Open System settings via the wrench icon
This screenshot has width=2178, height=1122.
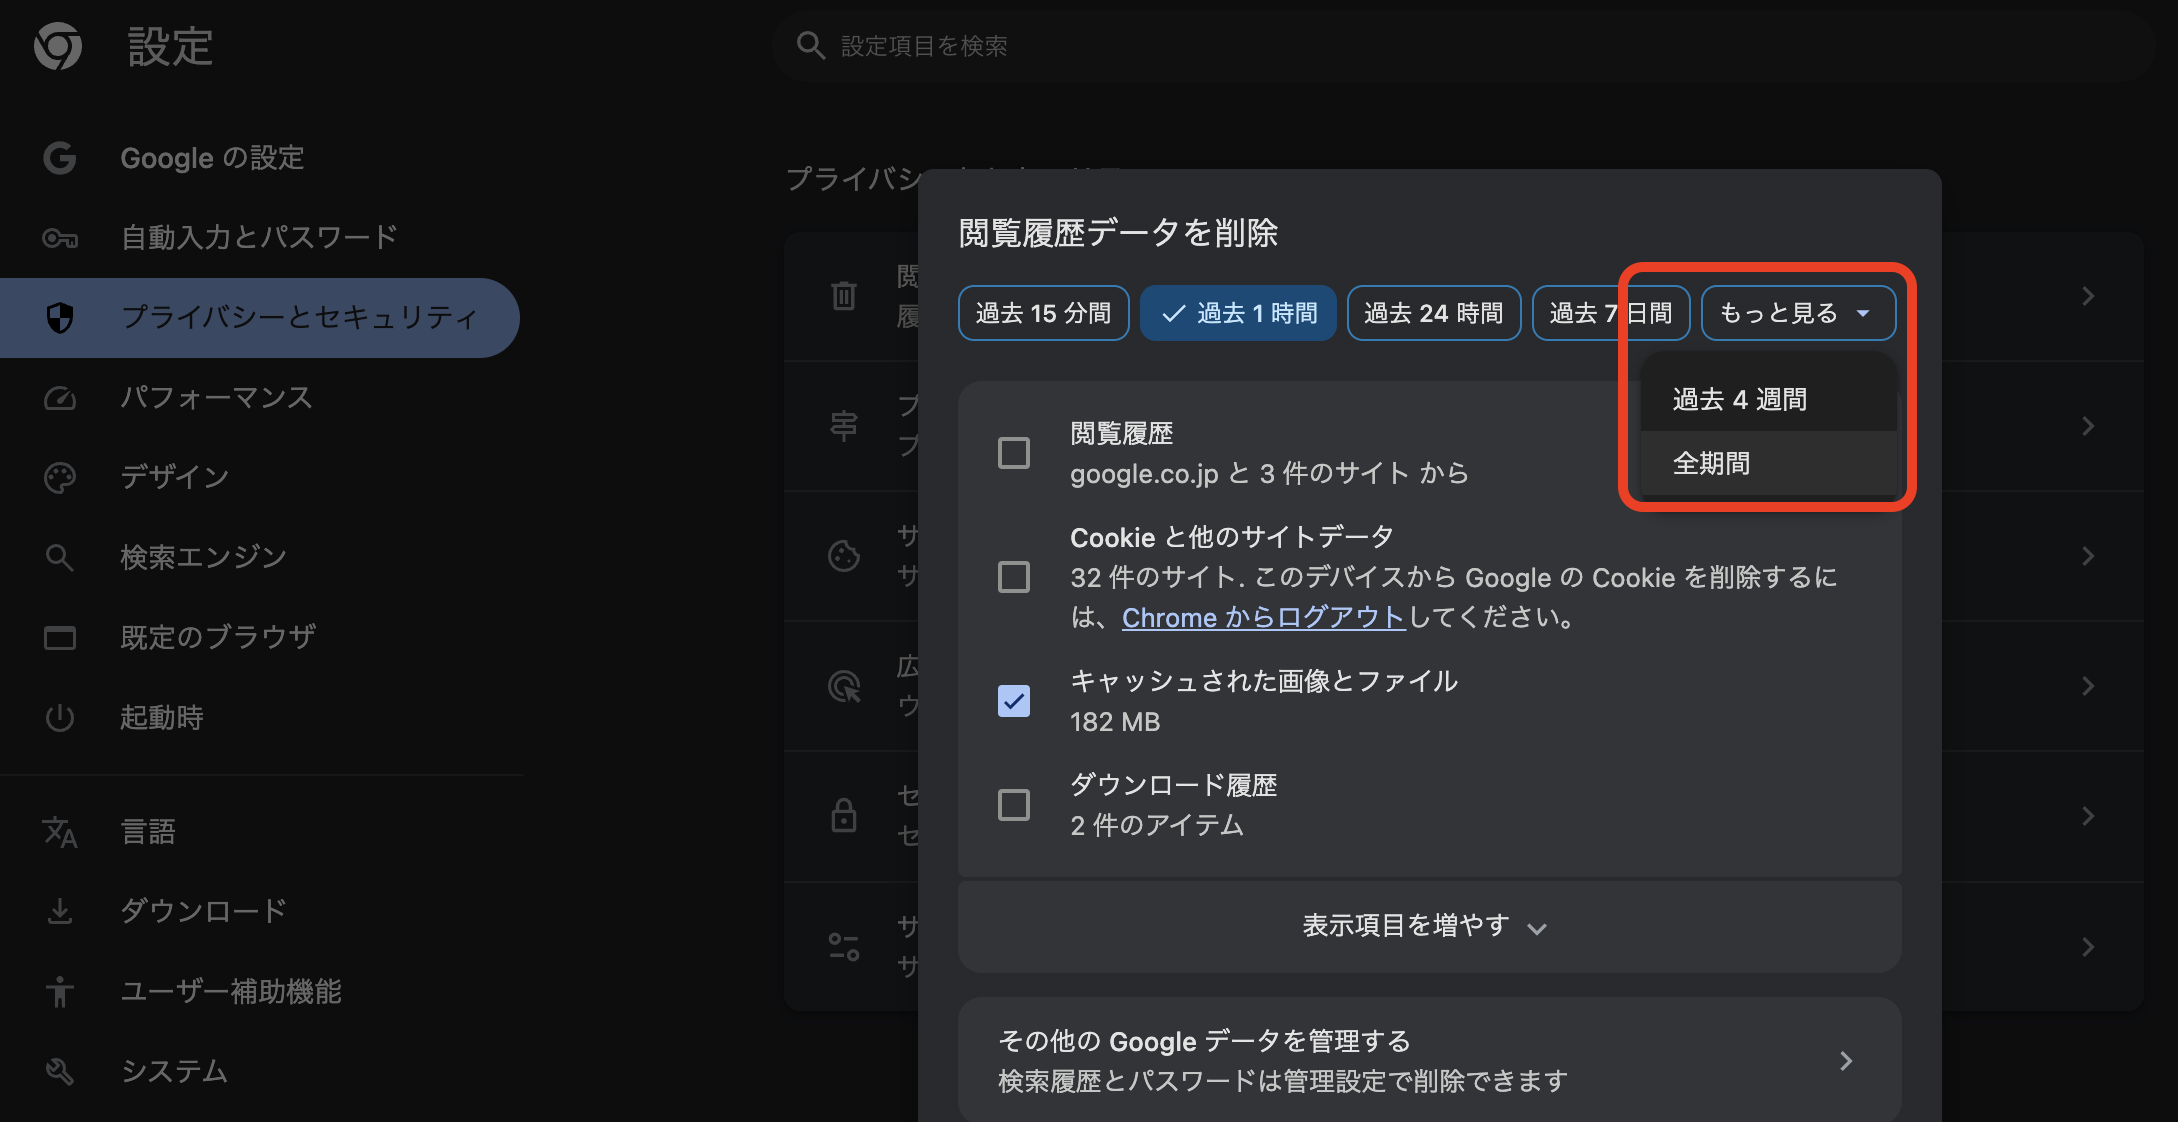coord(60,1070)
